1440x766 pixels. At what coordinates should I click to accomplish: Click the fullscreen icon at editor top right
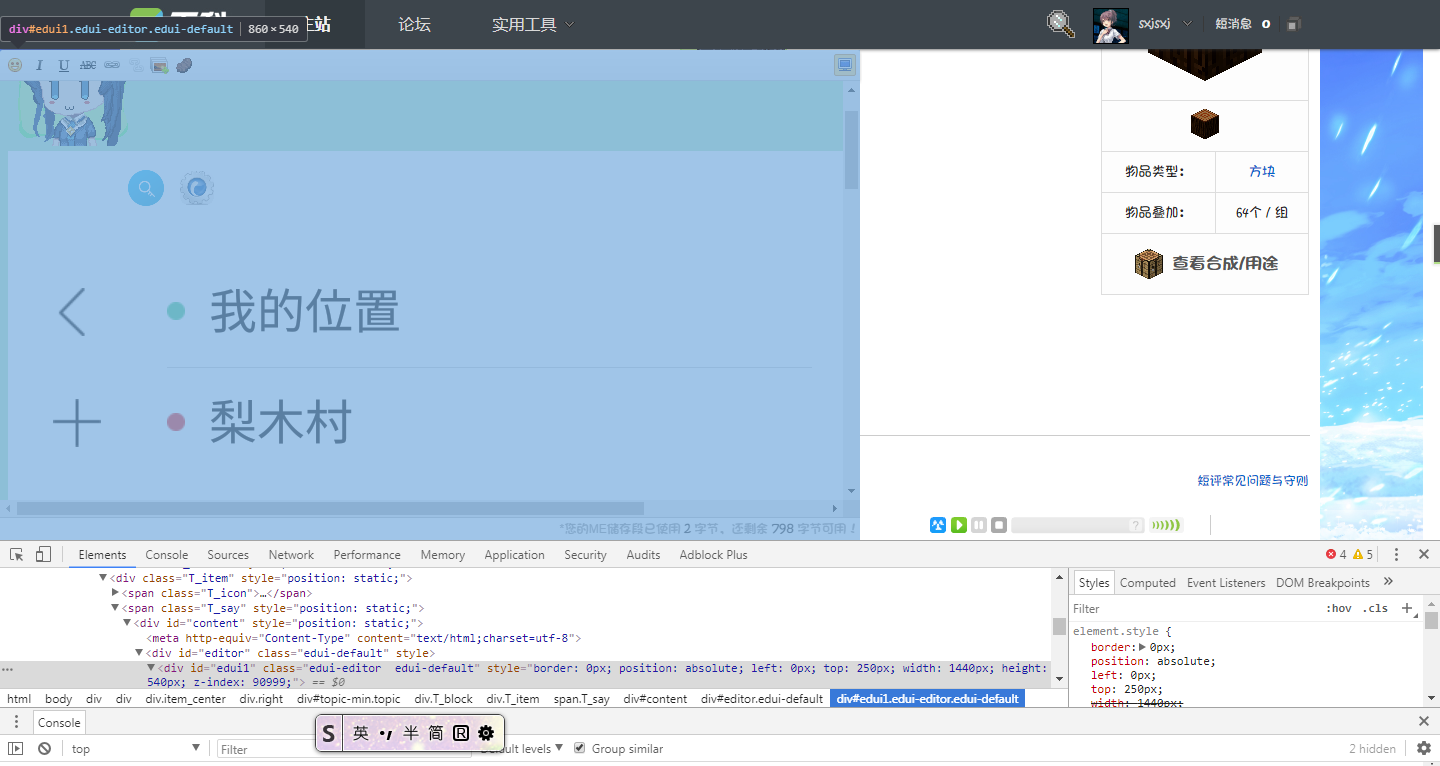click(x=844, y=64)
